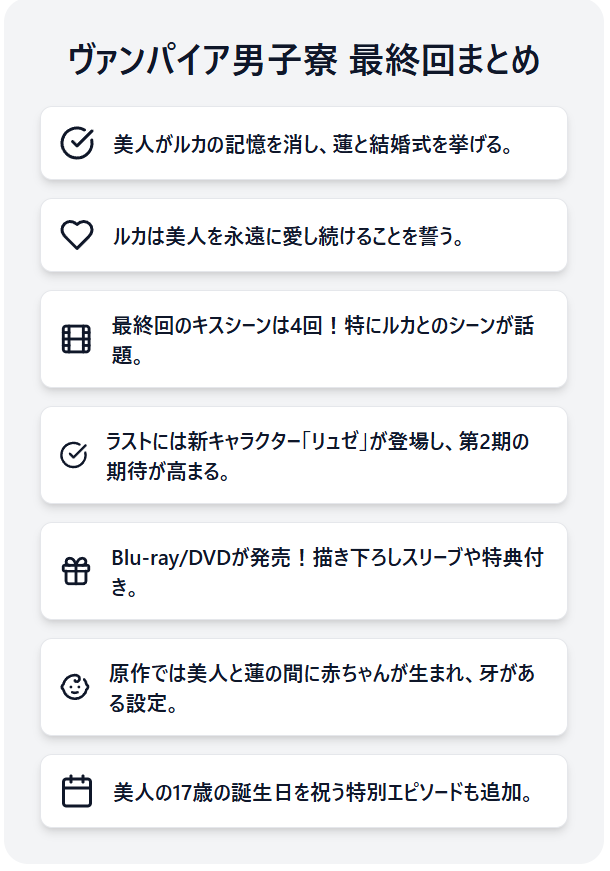Click the card mentioning 新キャラクター「リュゼ」
This screenshot has width=610, height=871.
click(x=304, y=455)
